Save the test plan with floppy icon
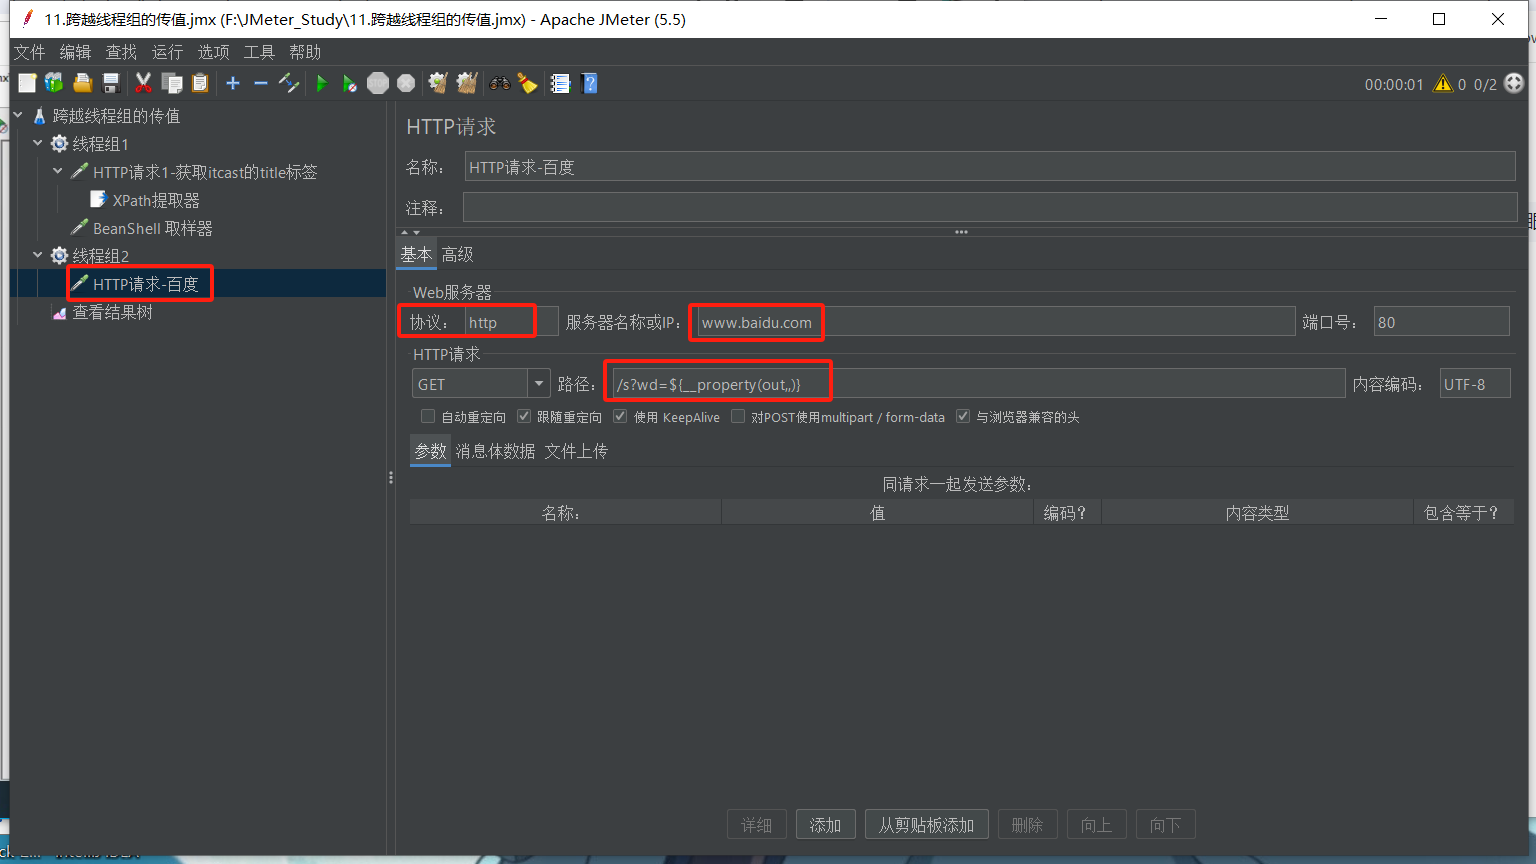The image size is (1536, 864). [111, 83]
